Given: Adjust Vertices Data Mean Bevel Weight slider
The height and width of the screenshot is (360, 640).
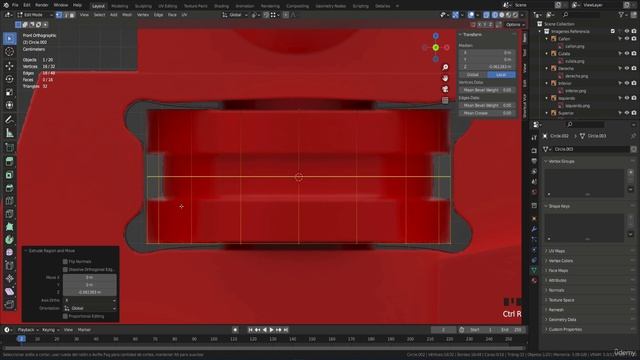Looking at the screenshot, I should pyautogui.click(x=487, y=90).
